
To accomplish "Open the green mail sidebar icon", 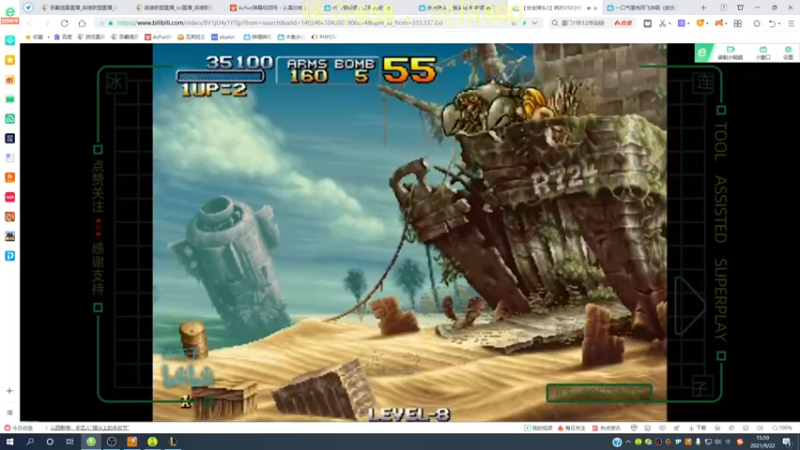I will click(x=10, y=99).
